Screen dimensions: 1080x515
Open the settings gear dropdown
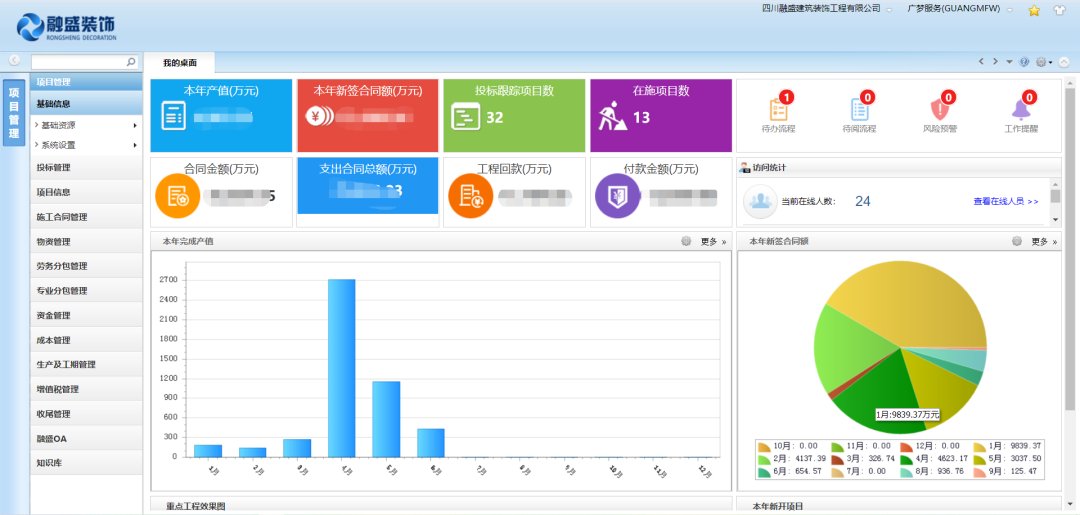(x=1042, y=62)
